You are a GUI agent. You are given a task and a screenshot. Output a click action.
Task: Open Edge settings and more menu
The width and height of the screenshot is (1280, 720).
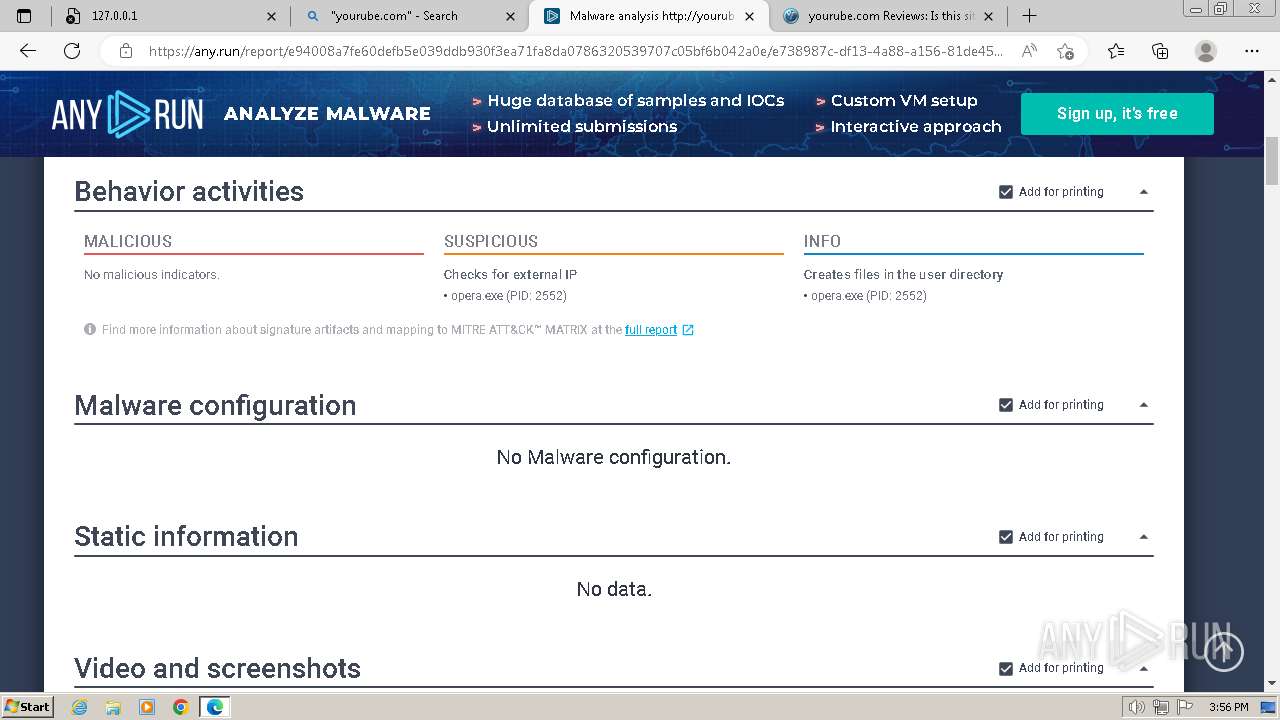pyautogui.click(x=1252, y=51)
